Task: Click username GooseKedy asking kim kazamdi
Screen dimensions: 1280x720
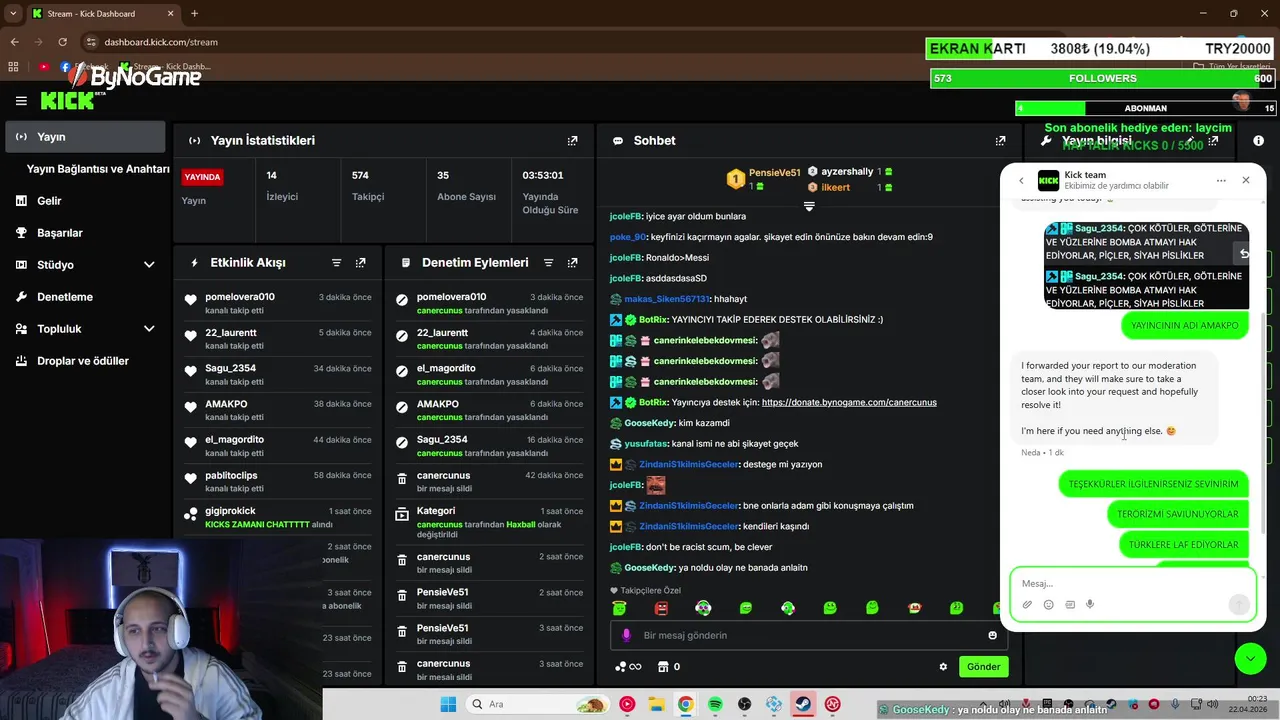Action: pos(648,423)
